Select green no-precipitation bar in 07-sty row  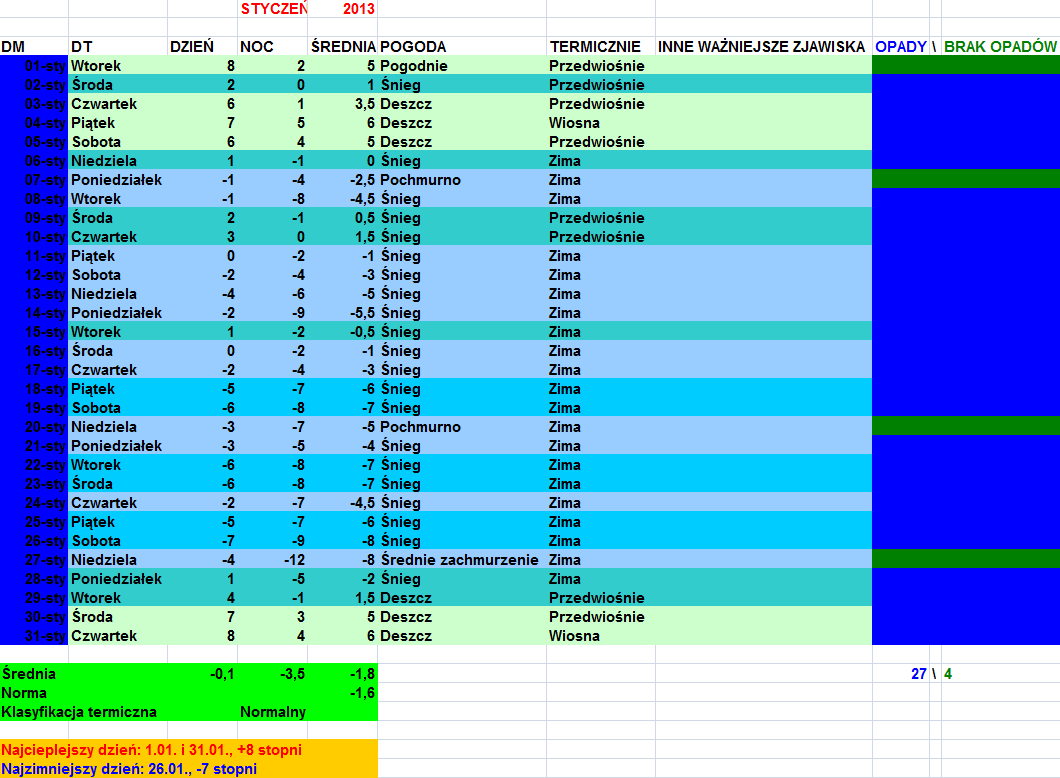click(x=965, y=180)
